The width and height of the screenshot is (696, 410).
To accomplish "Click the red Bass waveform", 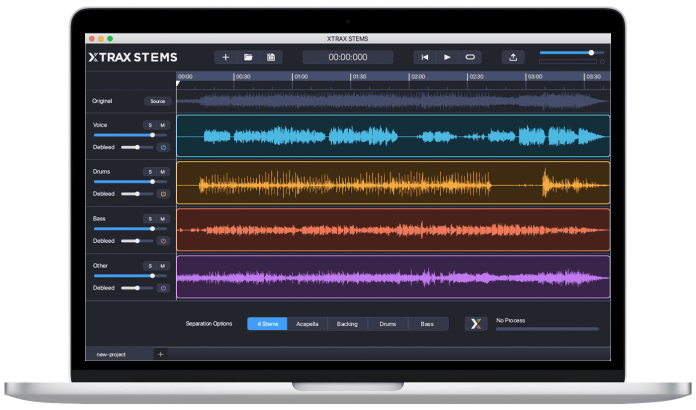I will click(393, 230).
